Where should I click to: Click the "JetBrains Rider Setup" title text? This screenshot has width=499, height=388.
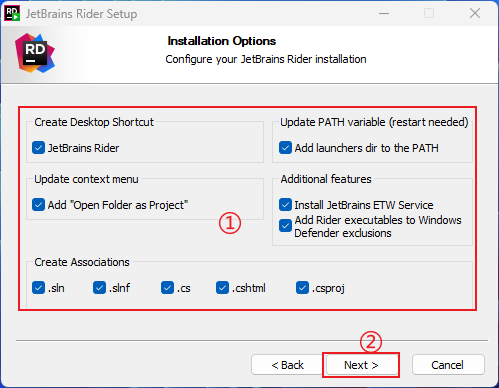click(x=82, y=14)
